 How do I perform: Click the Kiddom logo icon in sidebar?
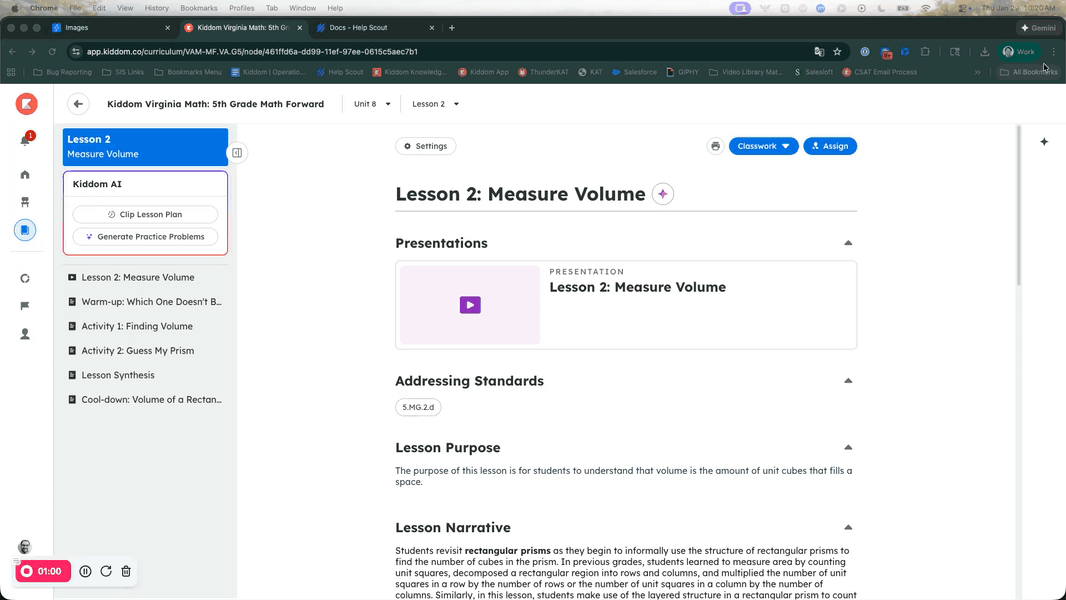tap(27, 104)
